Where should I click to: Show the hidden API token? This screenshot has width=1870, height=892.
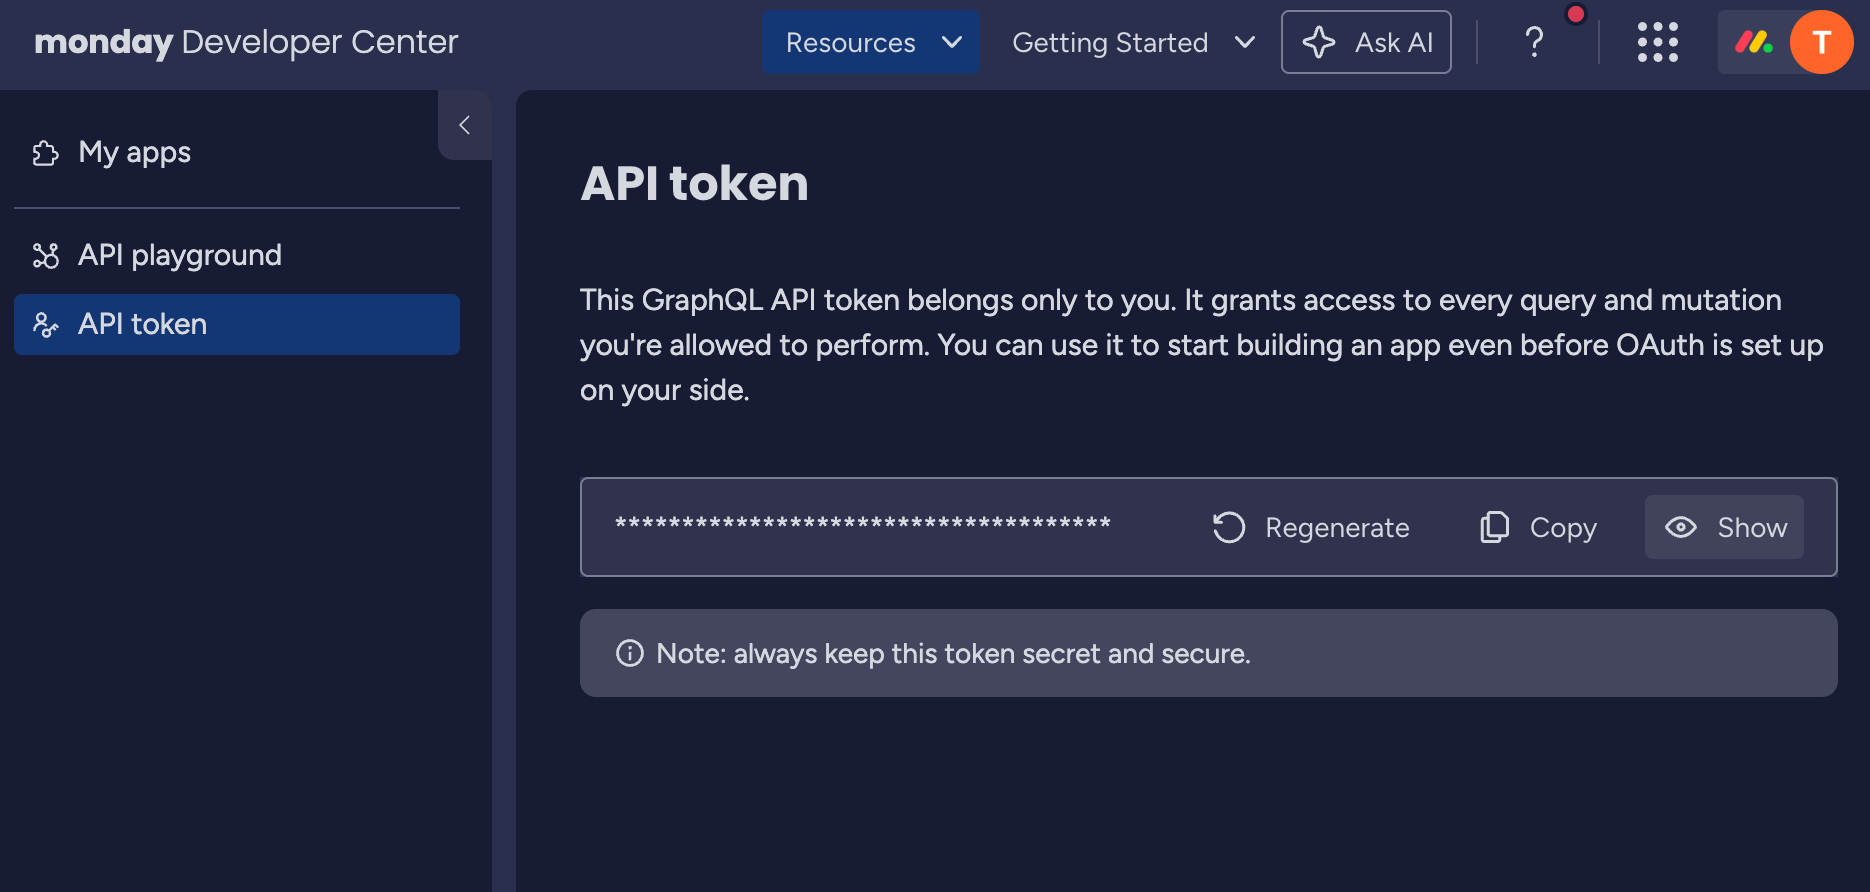1724,527
